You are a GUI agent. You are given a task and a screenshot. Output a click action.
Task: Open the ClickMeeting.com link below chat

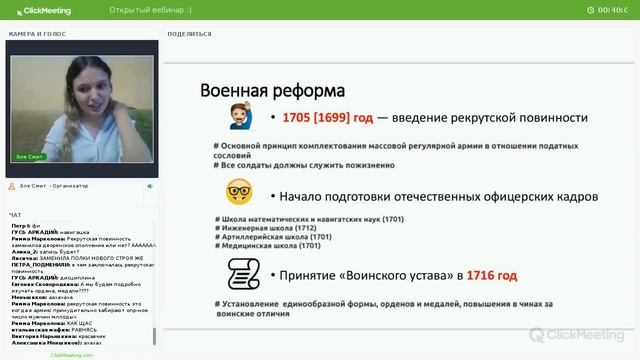tap(72, 356)
